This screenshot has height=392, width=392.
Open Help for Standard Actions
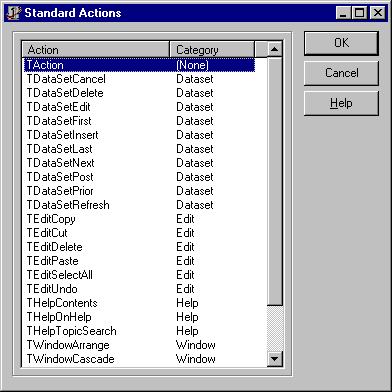[x=341, y=103]
